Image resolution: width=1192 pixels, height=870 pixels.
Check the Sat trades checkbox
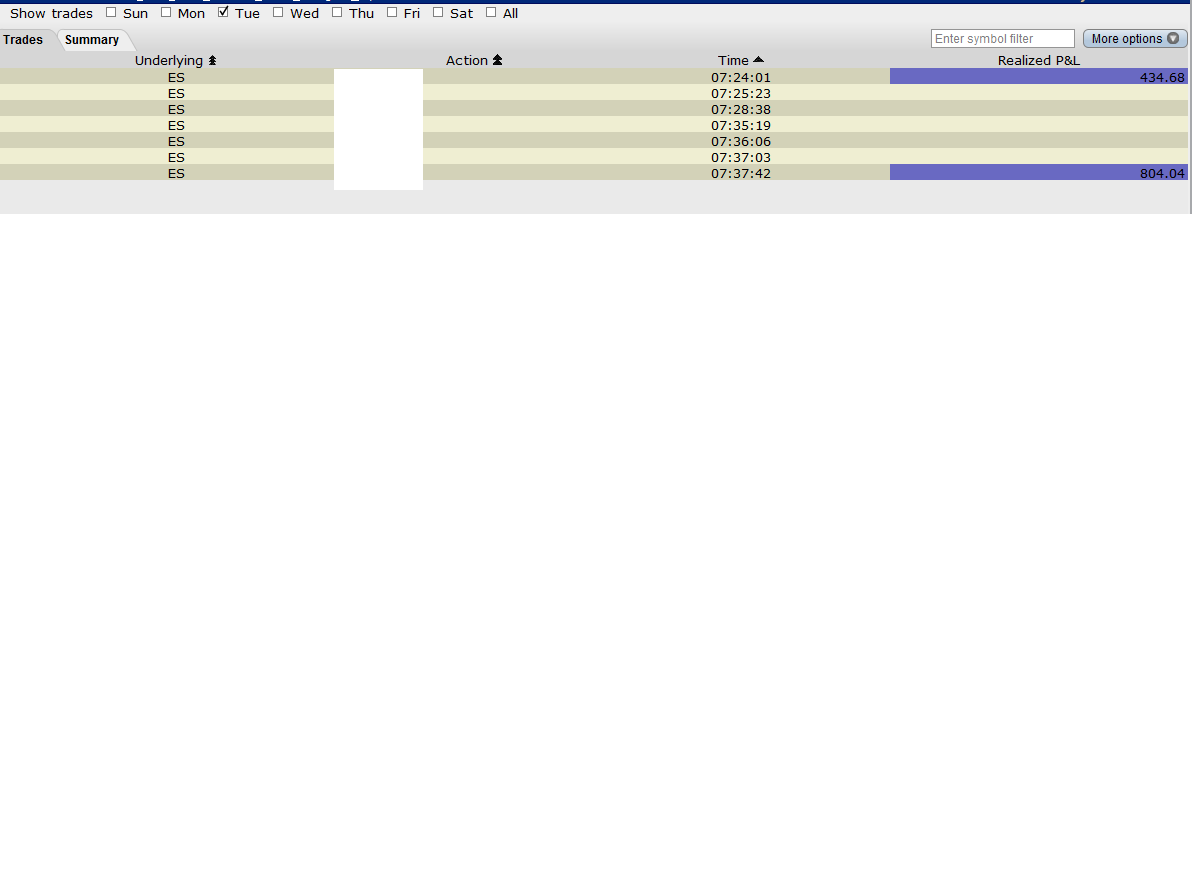[x=438, y=12]
